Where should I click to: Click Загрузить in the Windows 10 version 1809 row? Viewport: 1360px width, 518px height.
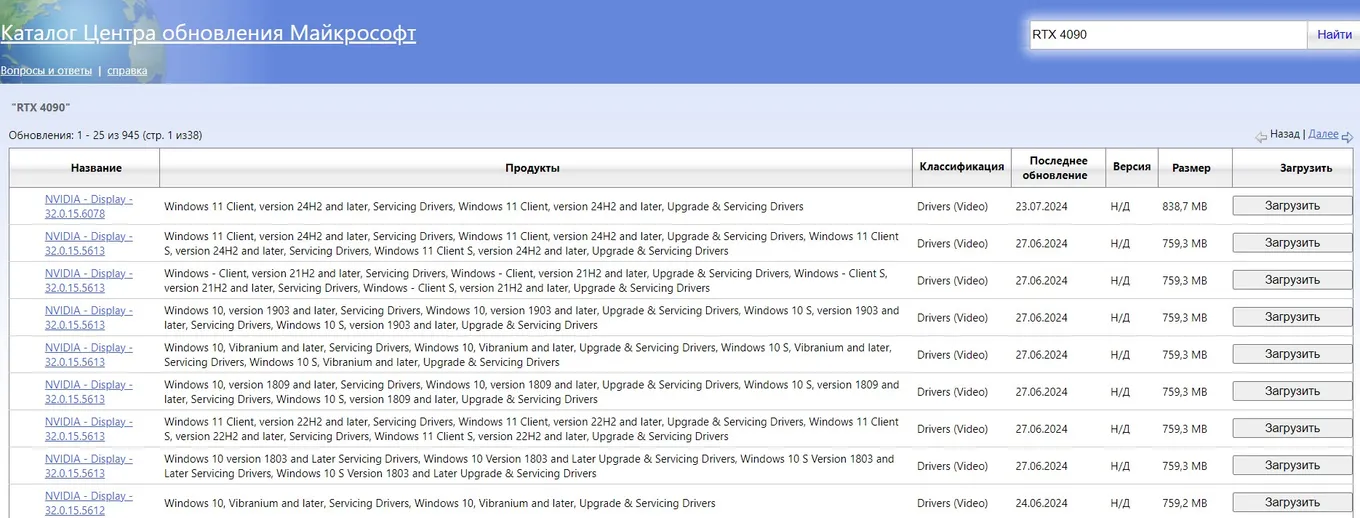[1292, 390]
